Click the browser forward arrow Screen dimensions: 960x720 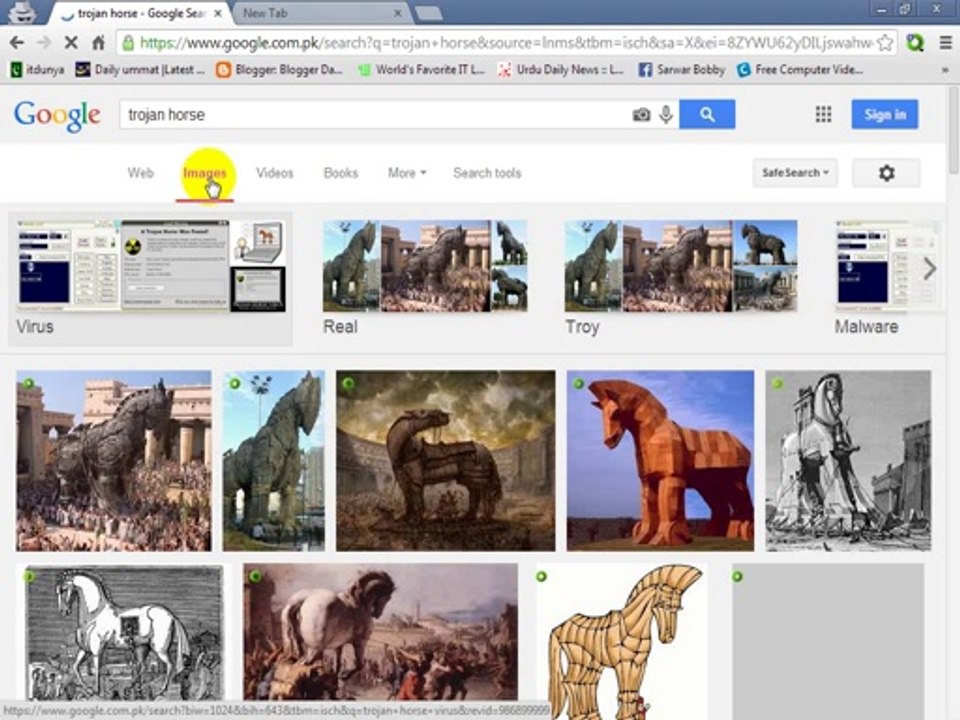[44, 42]
